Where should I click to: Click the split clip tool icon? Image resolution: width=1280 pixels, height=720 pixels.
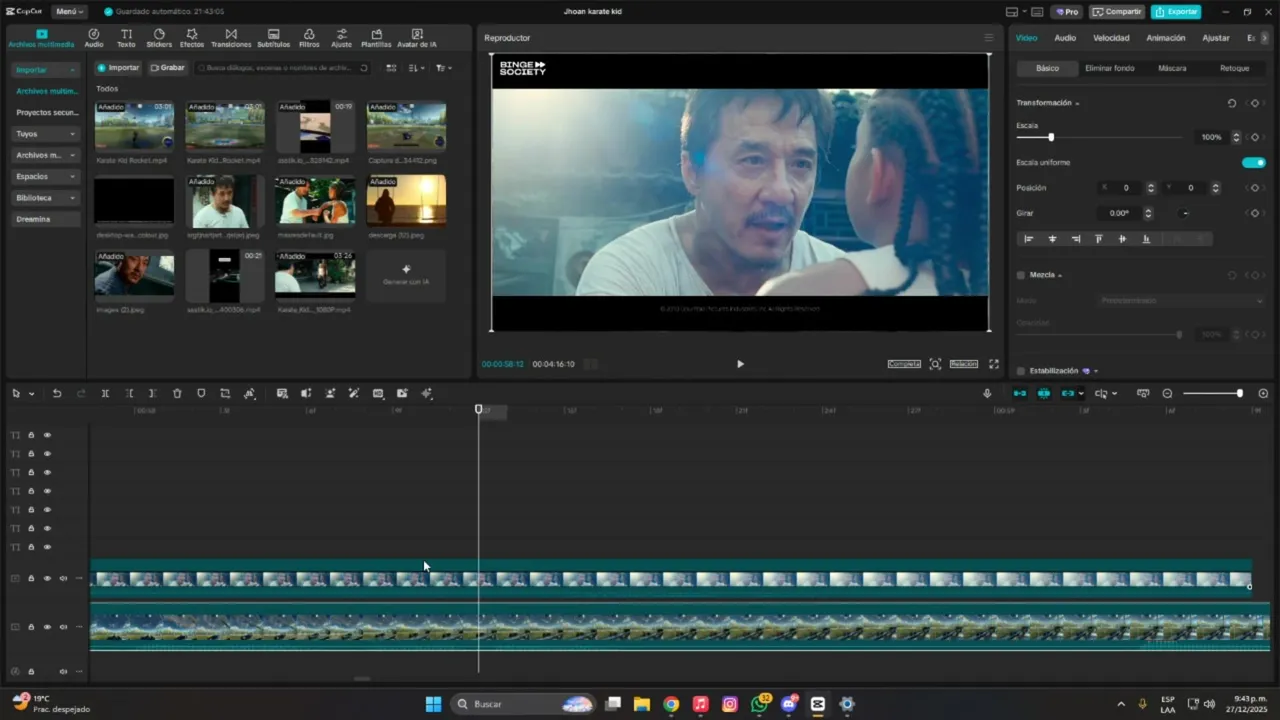point(105,394)
